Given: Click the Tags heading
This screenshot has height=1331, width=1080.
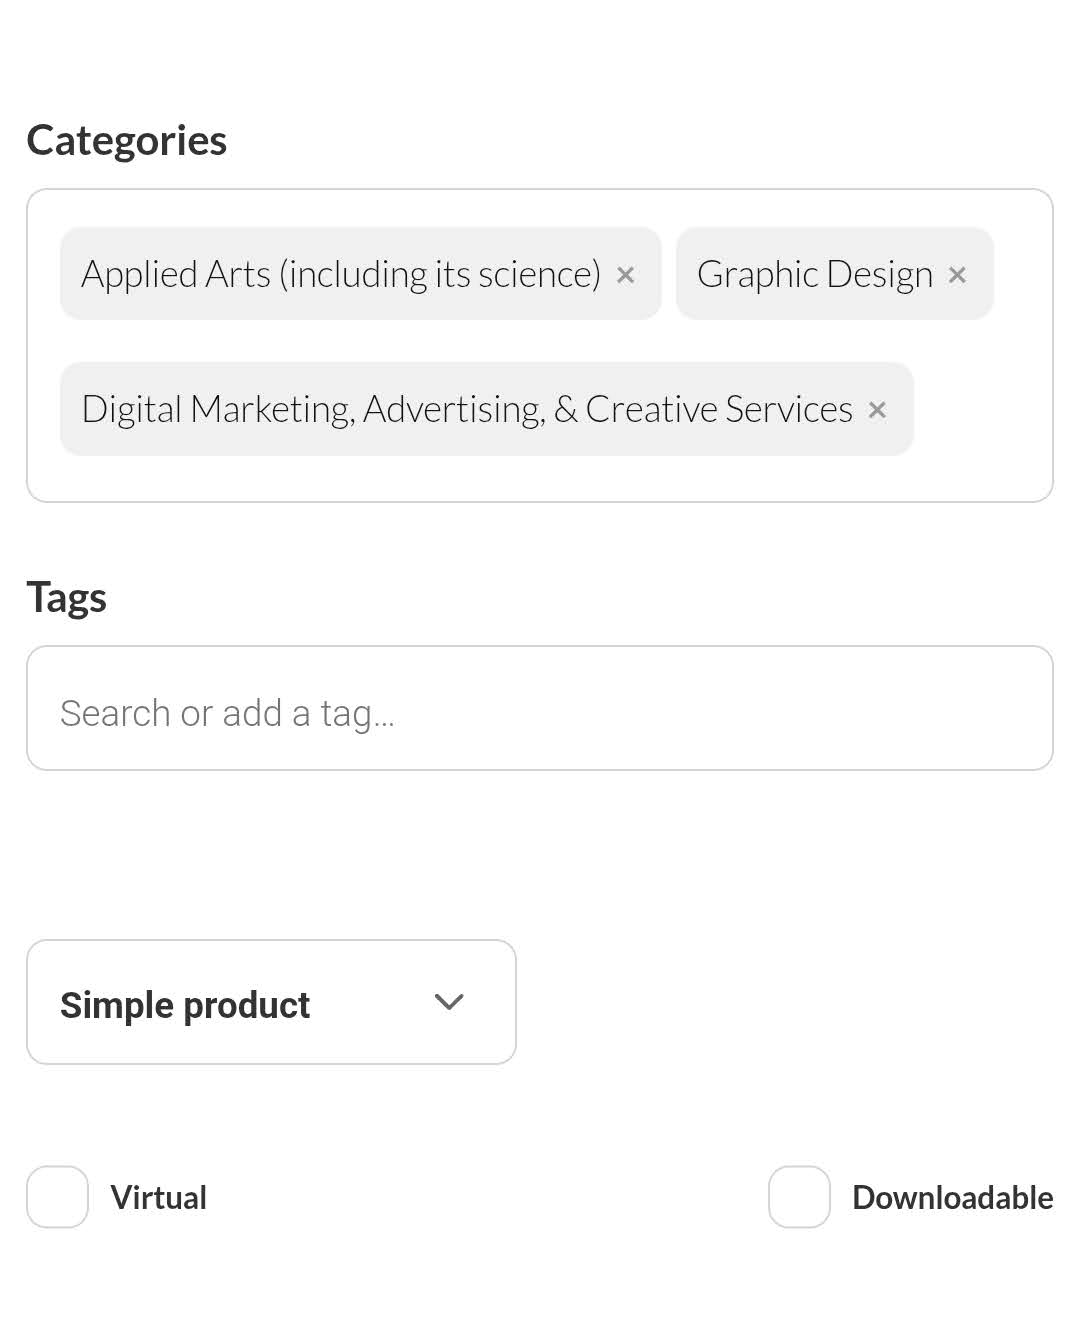Looking at the screenshot, I should pyautogui.click(x=66, y=597).
